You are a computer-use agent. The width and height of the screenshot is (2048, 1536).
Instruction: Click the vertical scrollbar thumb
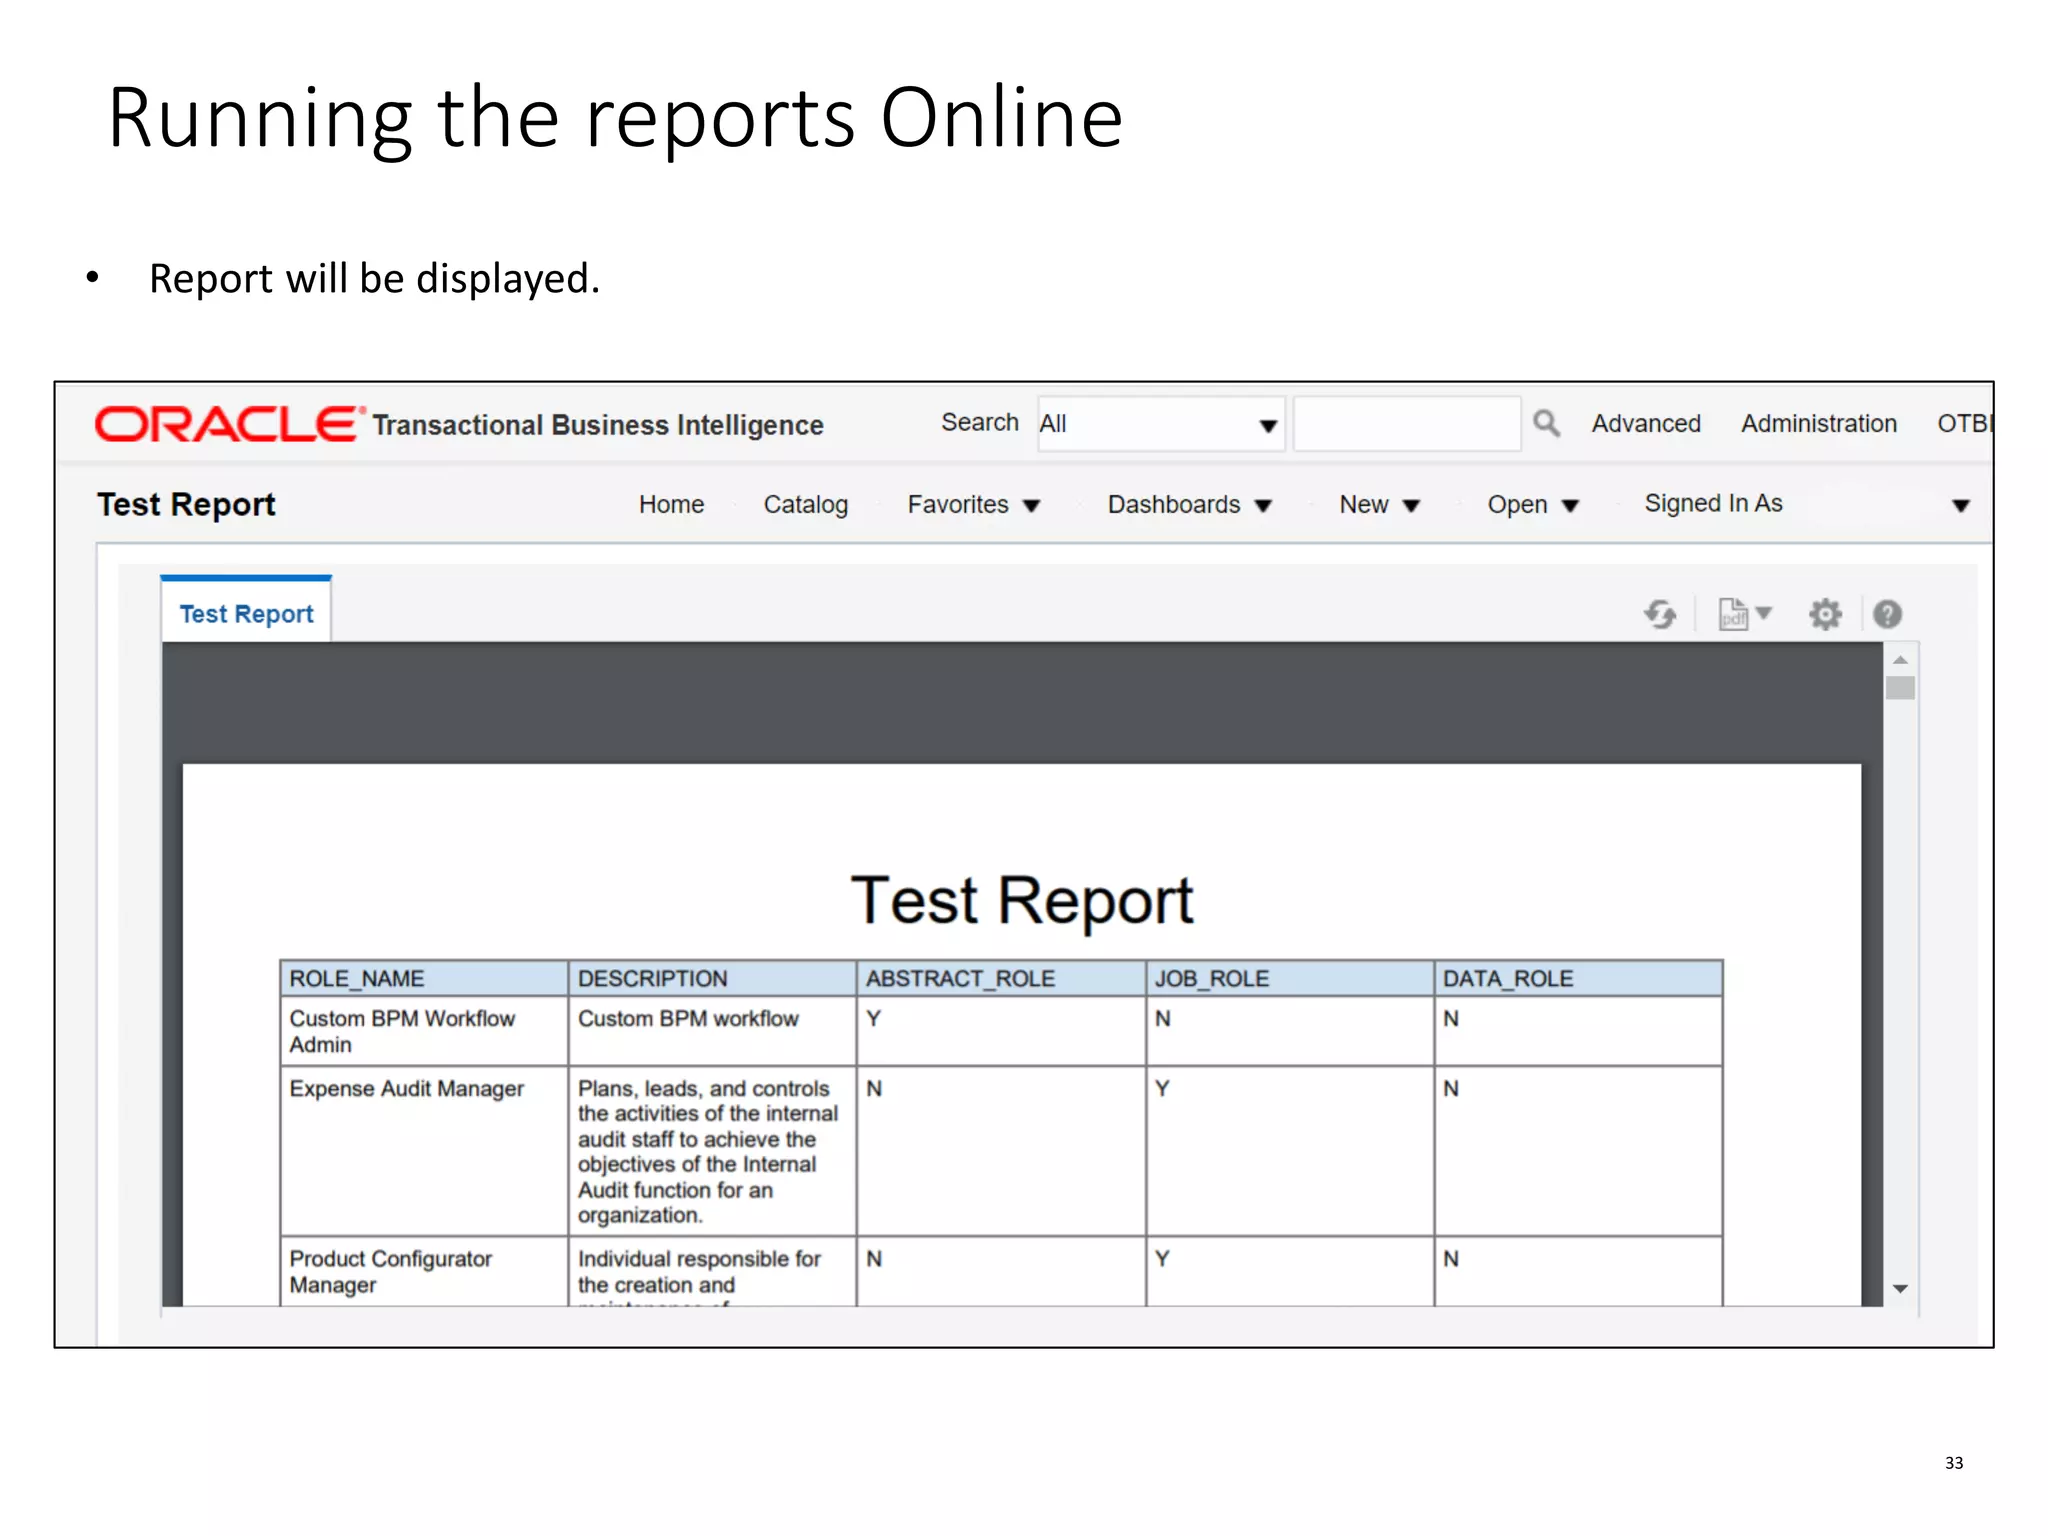(x=1900, y=688)
